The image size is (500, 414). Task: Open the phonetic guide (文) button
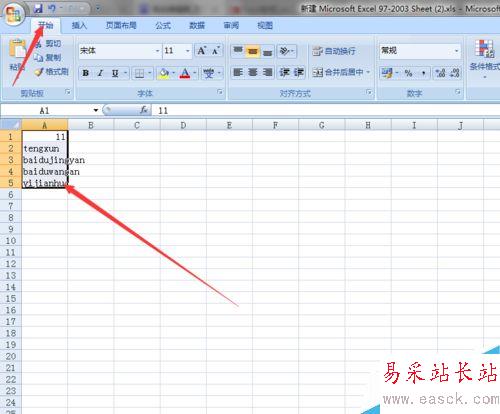209,73
